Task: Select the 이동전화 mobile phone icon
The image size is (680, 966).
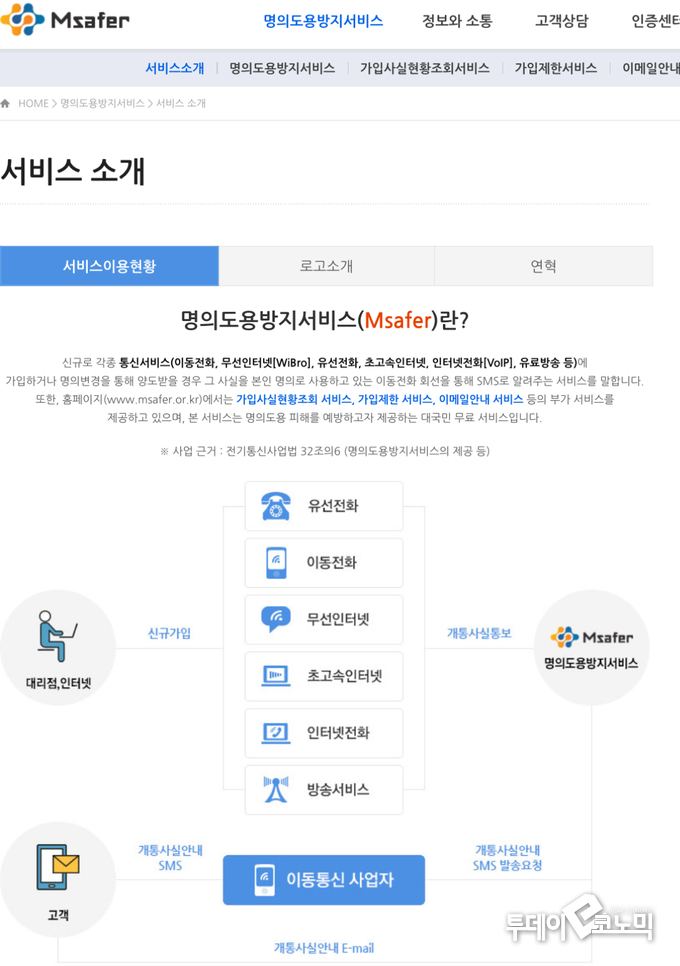Action: point(276,563)
